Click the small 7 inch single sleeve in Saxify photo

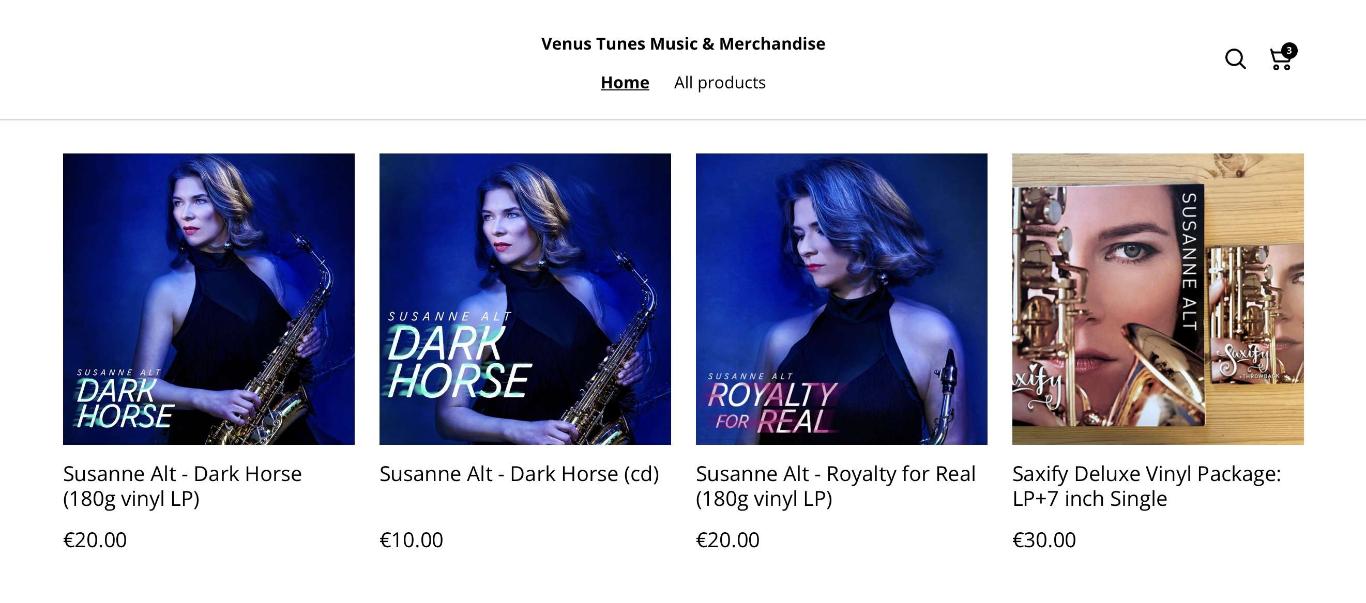pos(1256,314)
